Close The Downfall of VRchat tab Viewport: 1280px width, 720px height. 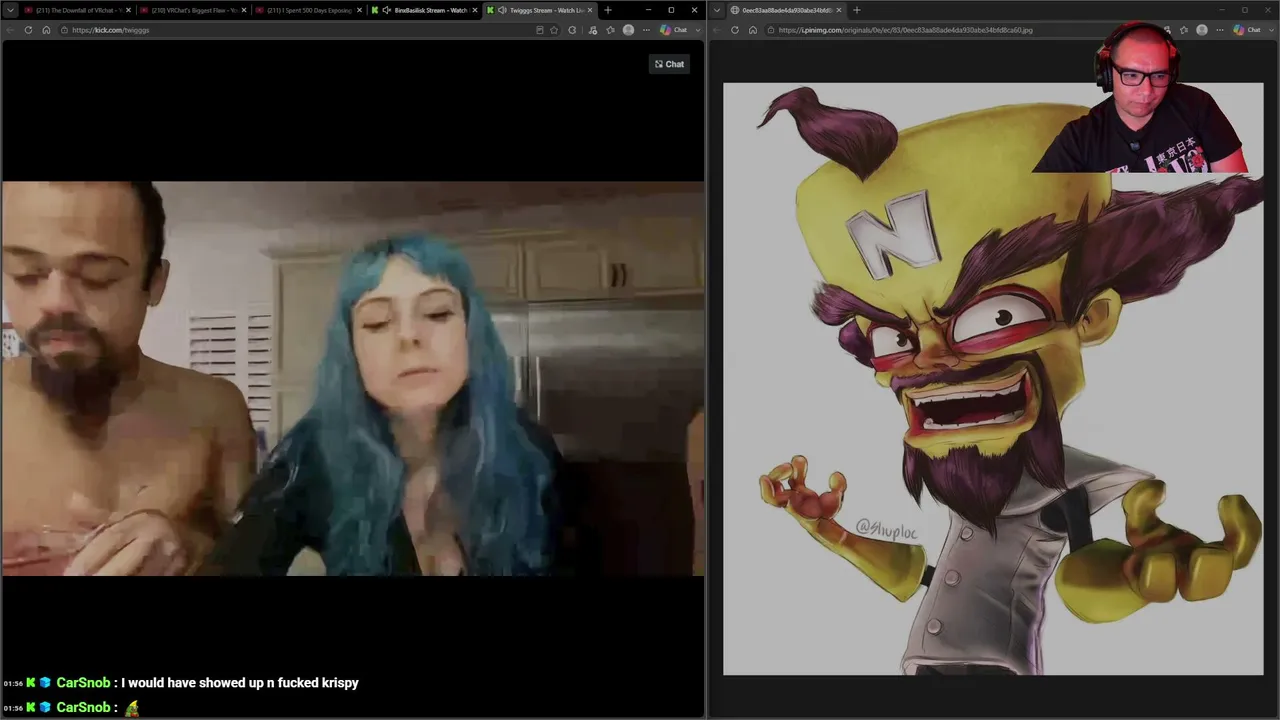pos(128,10)
